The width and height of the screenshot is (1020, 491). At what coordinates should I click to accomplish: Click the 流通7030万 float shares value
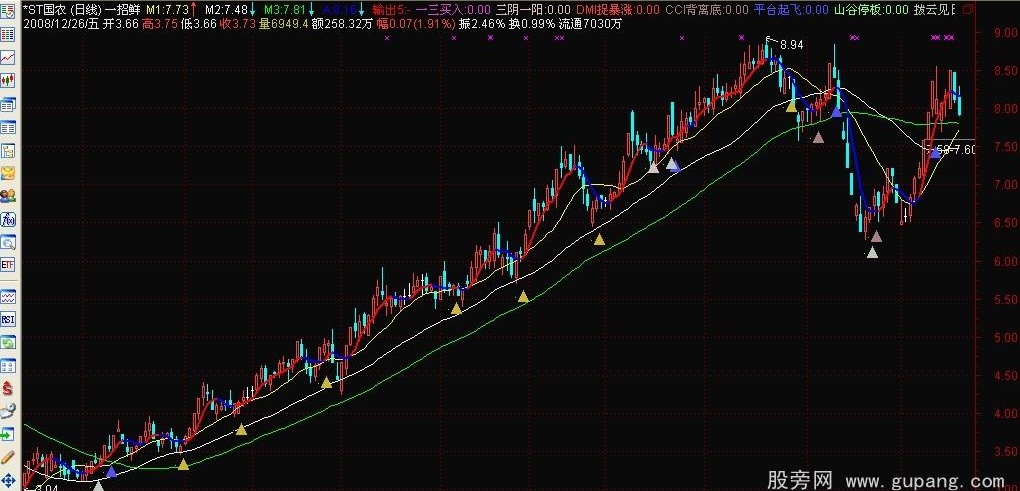coord(591,24)
